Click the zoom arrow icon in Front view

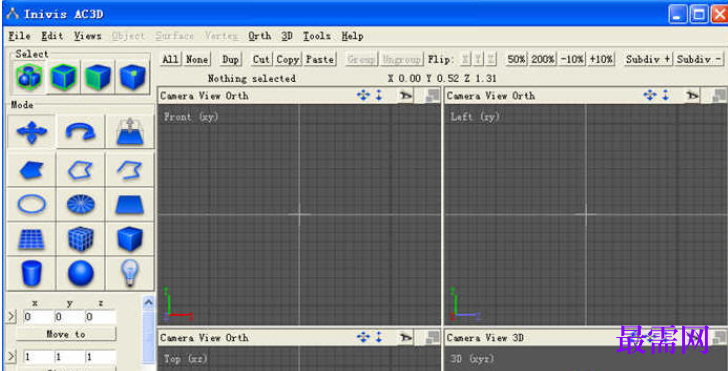click(x=379, y=96)
